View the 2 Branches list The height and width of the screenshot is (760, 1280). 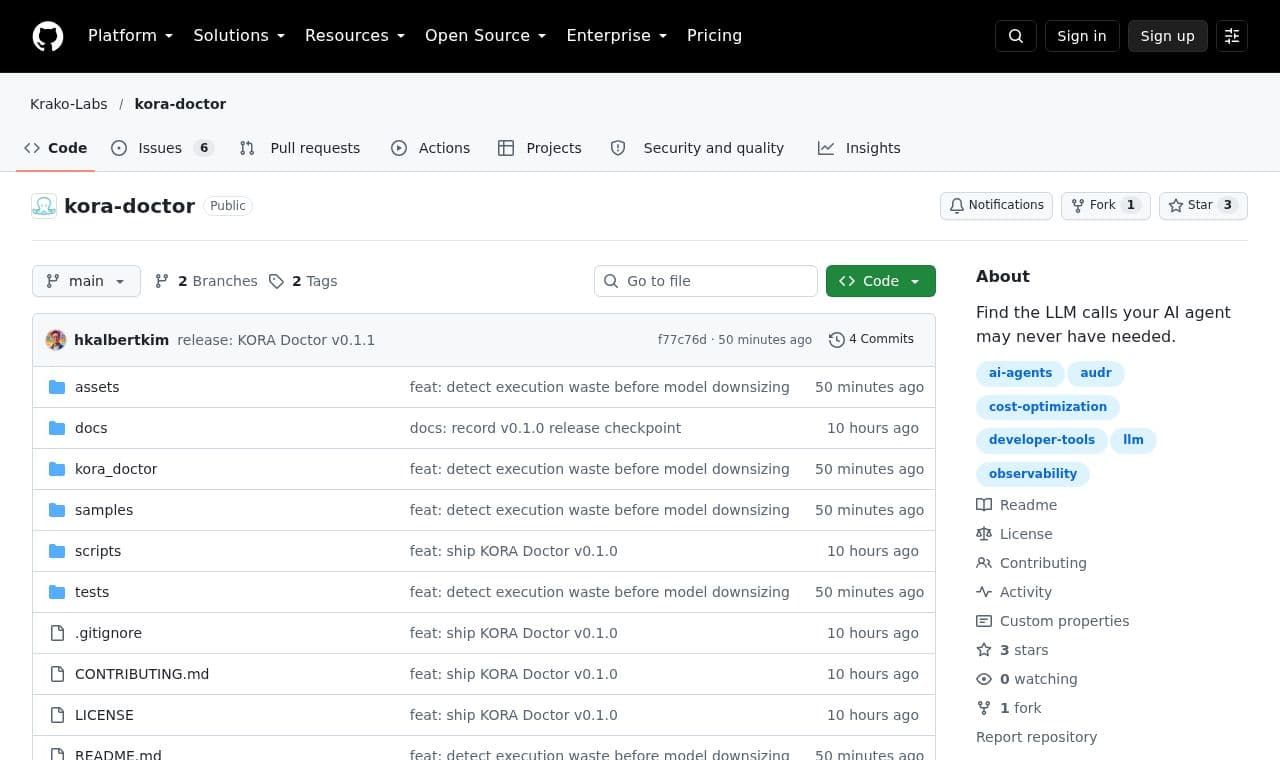pyautogui.click(x=206, y=281)
